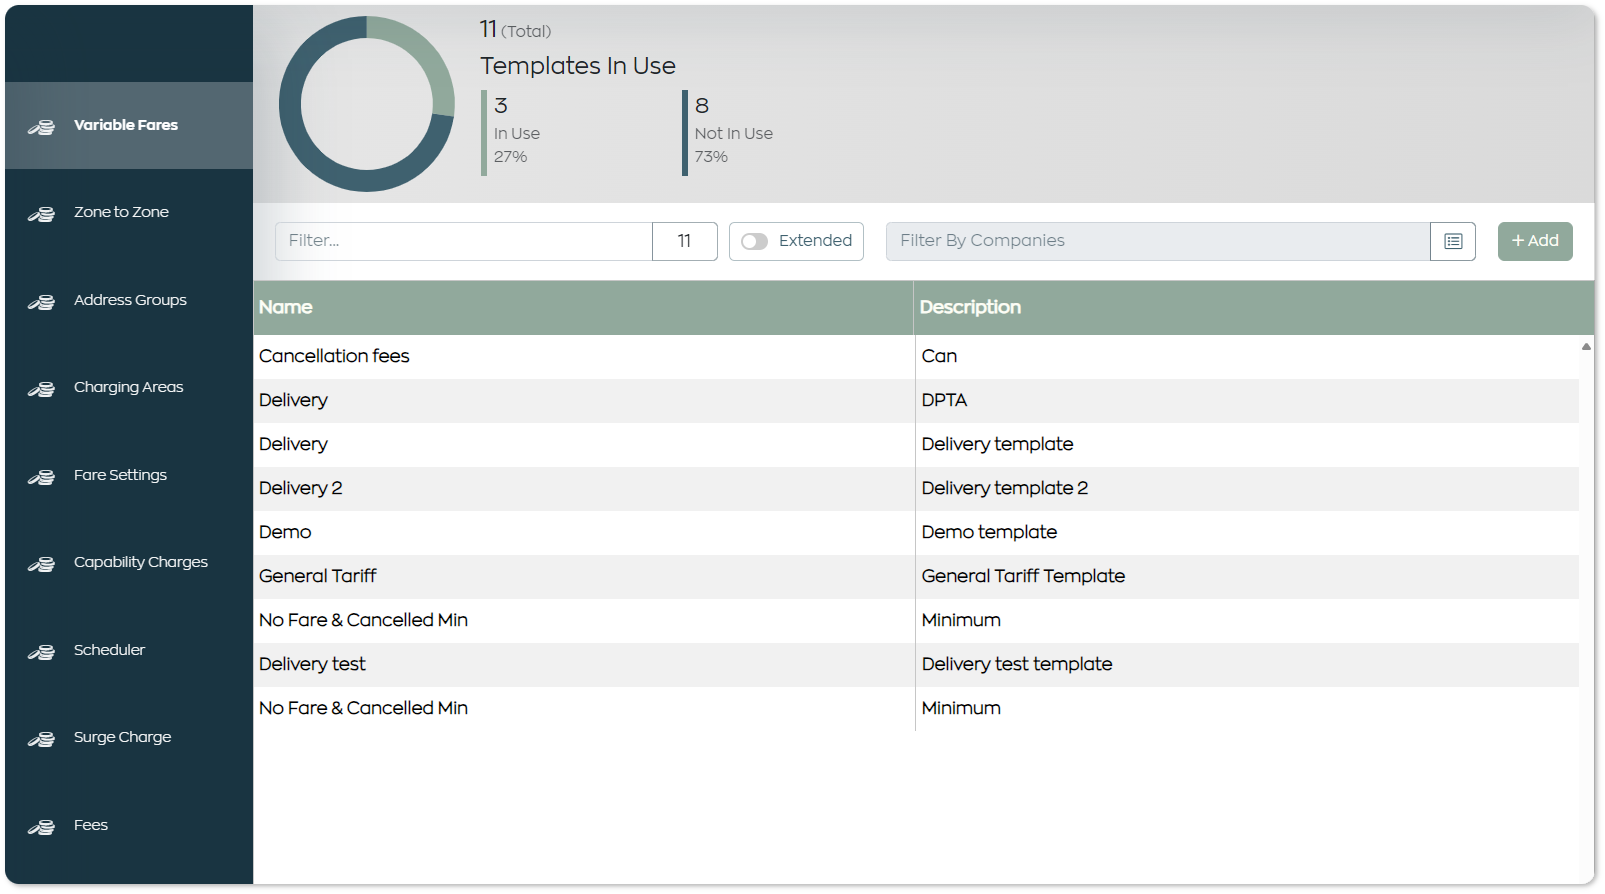Click the Capability Charges coins icon
This screenshot has width=1605, height=894.
[x=41, y=564]
